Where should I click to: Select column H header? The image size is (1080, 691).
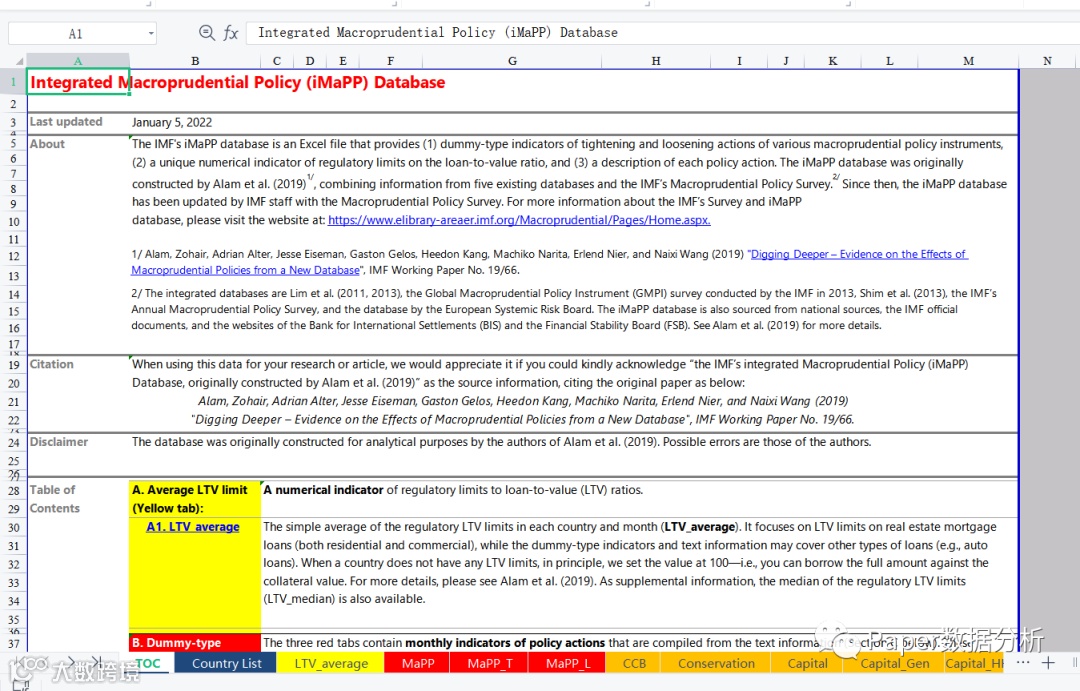pyautogui.click(x=656, y=61)
